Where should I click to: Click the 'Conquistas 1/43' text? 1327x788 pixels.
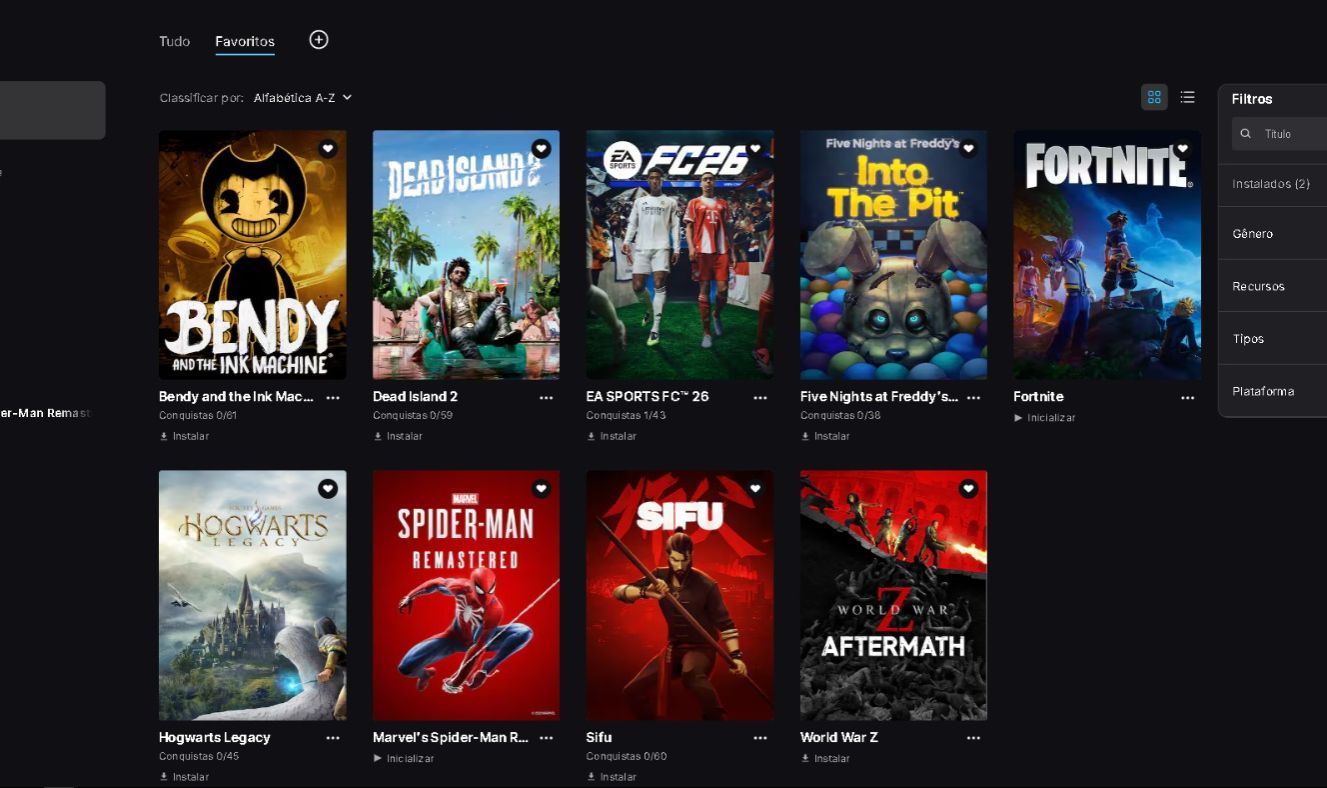point(626,415)
